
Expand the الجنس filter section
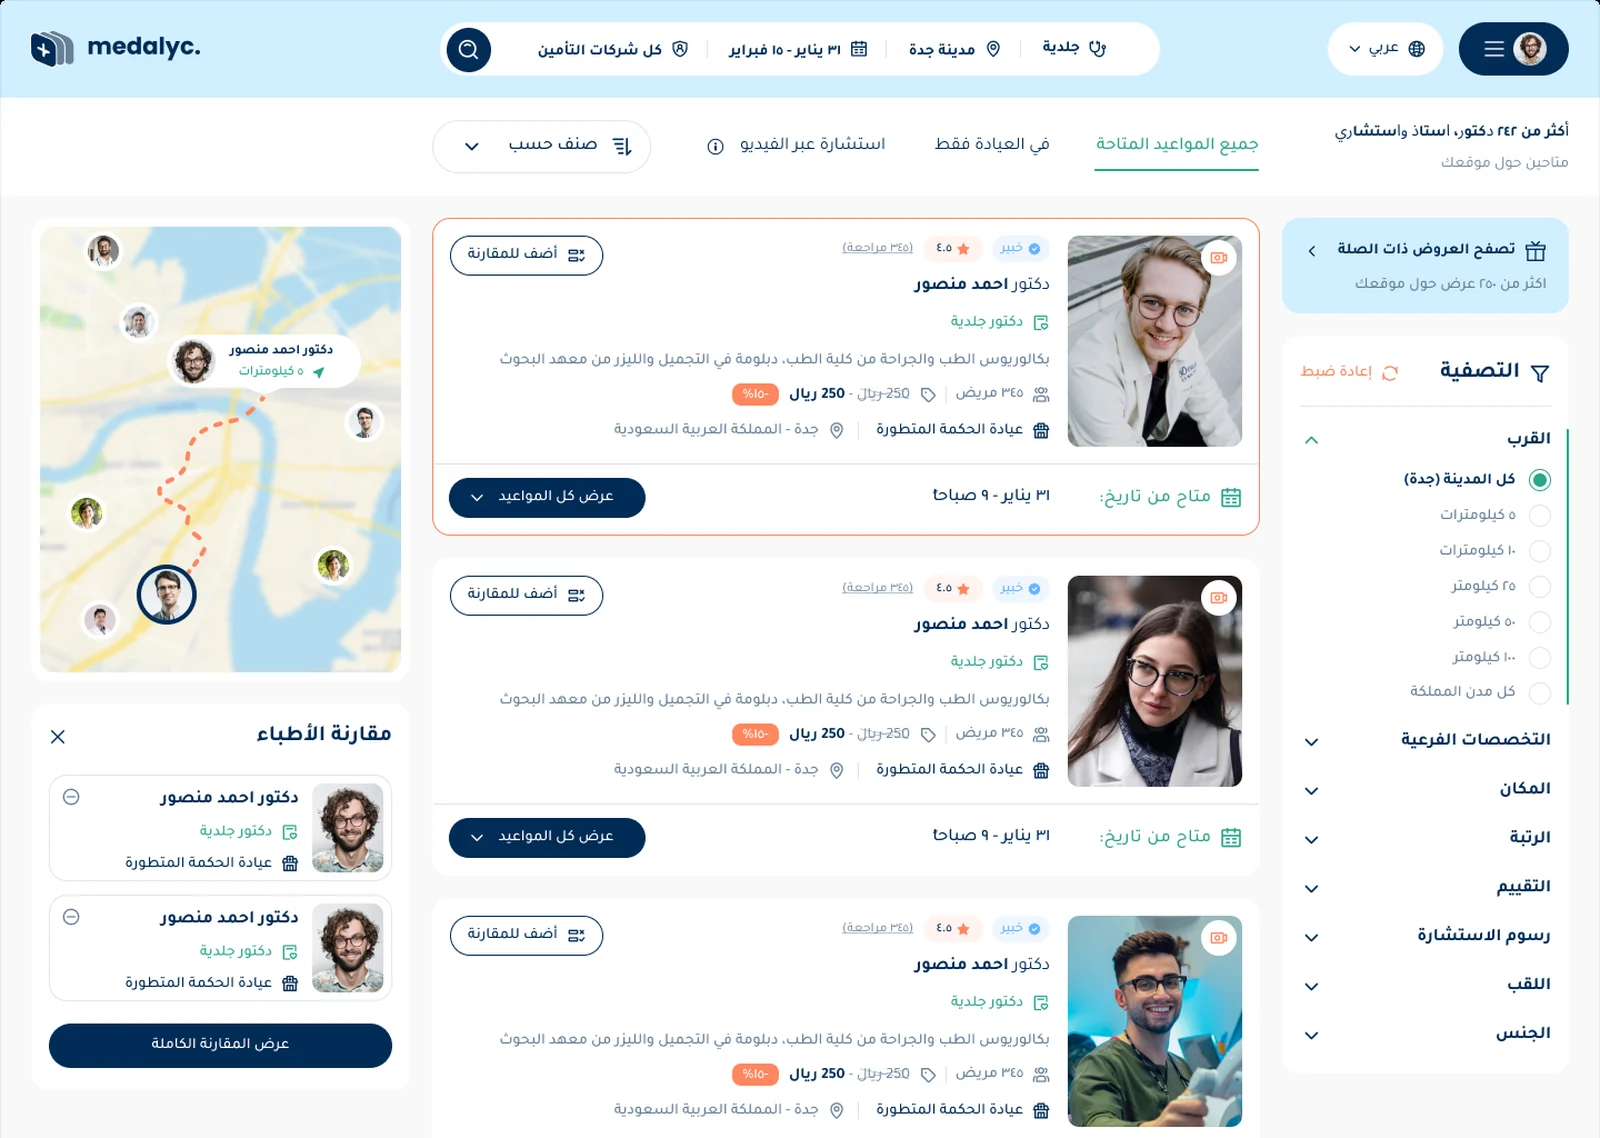click(1426, 1034)
